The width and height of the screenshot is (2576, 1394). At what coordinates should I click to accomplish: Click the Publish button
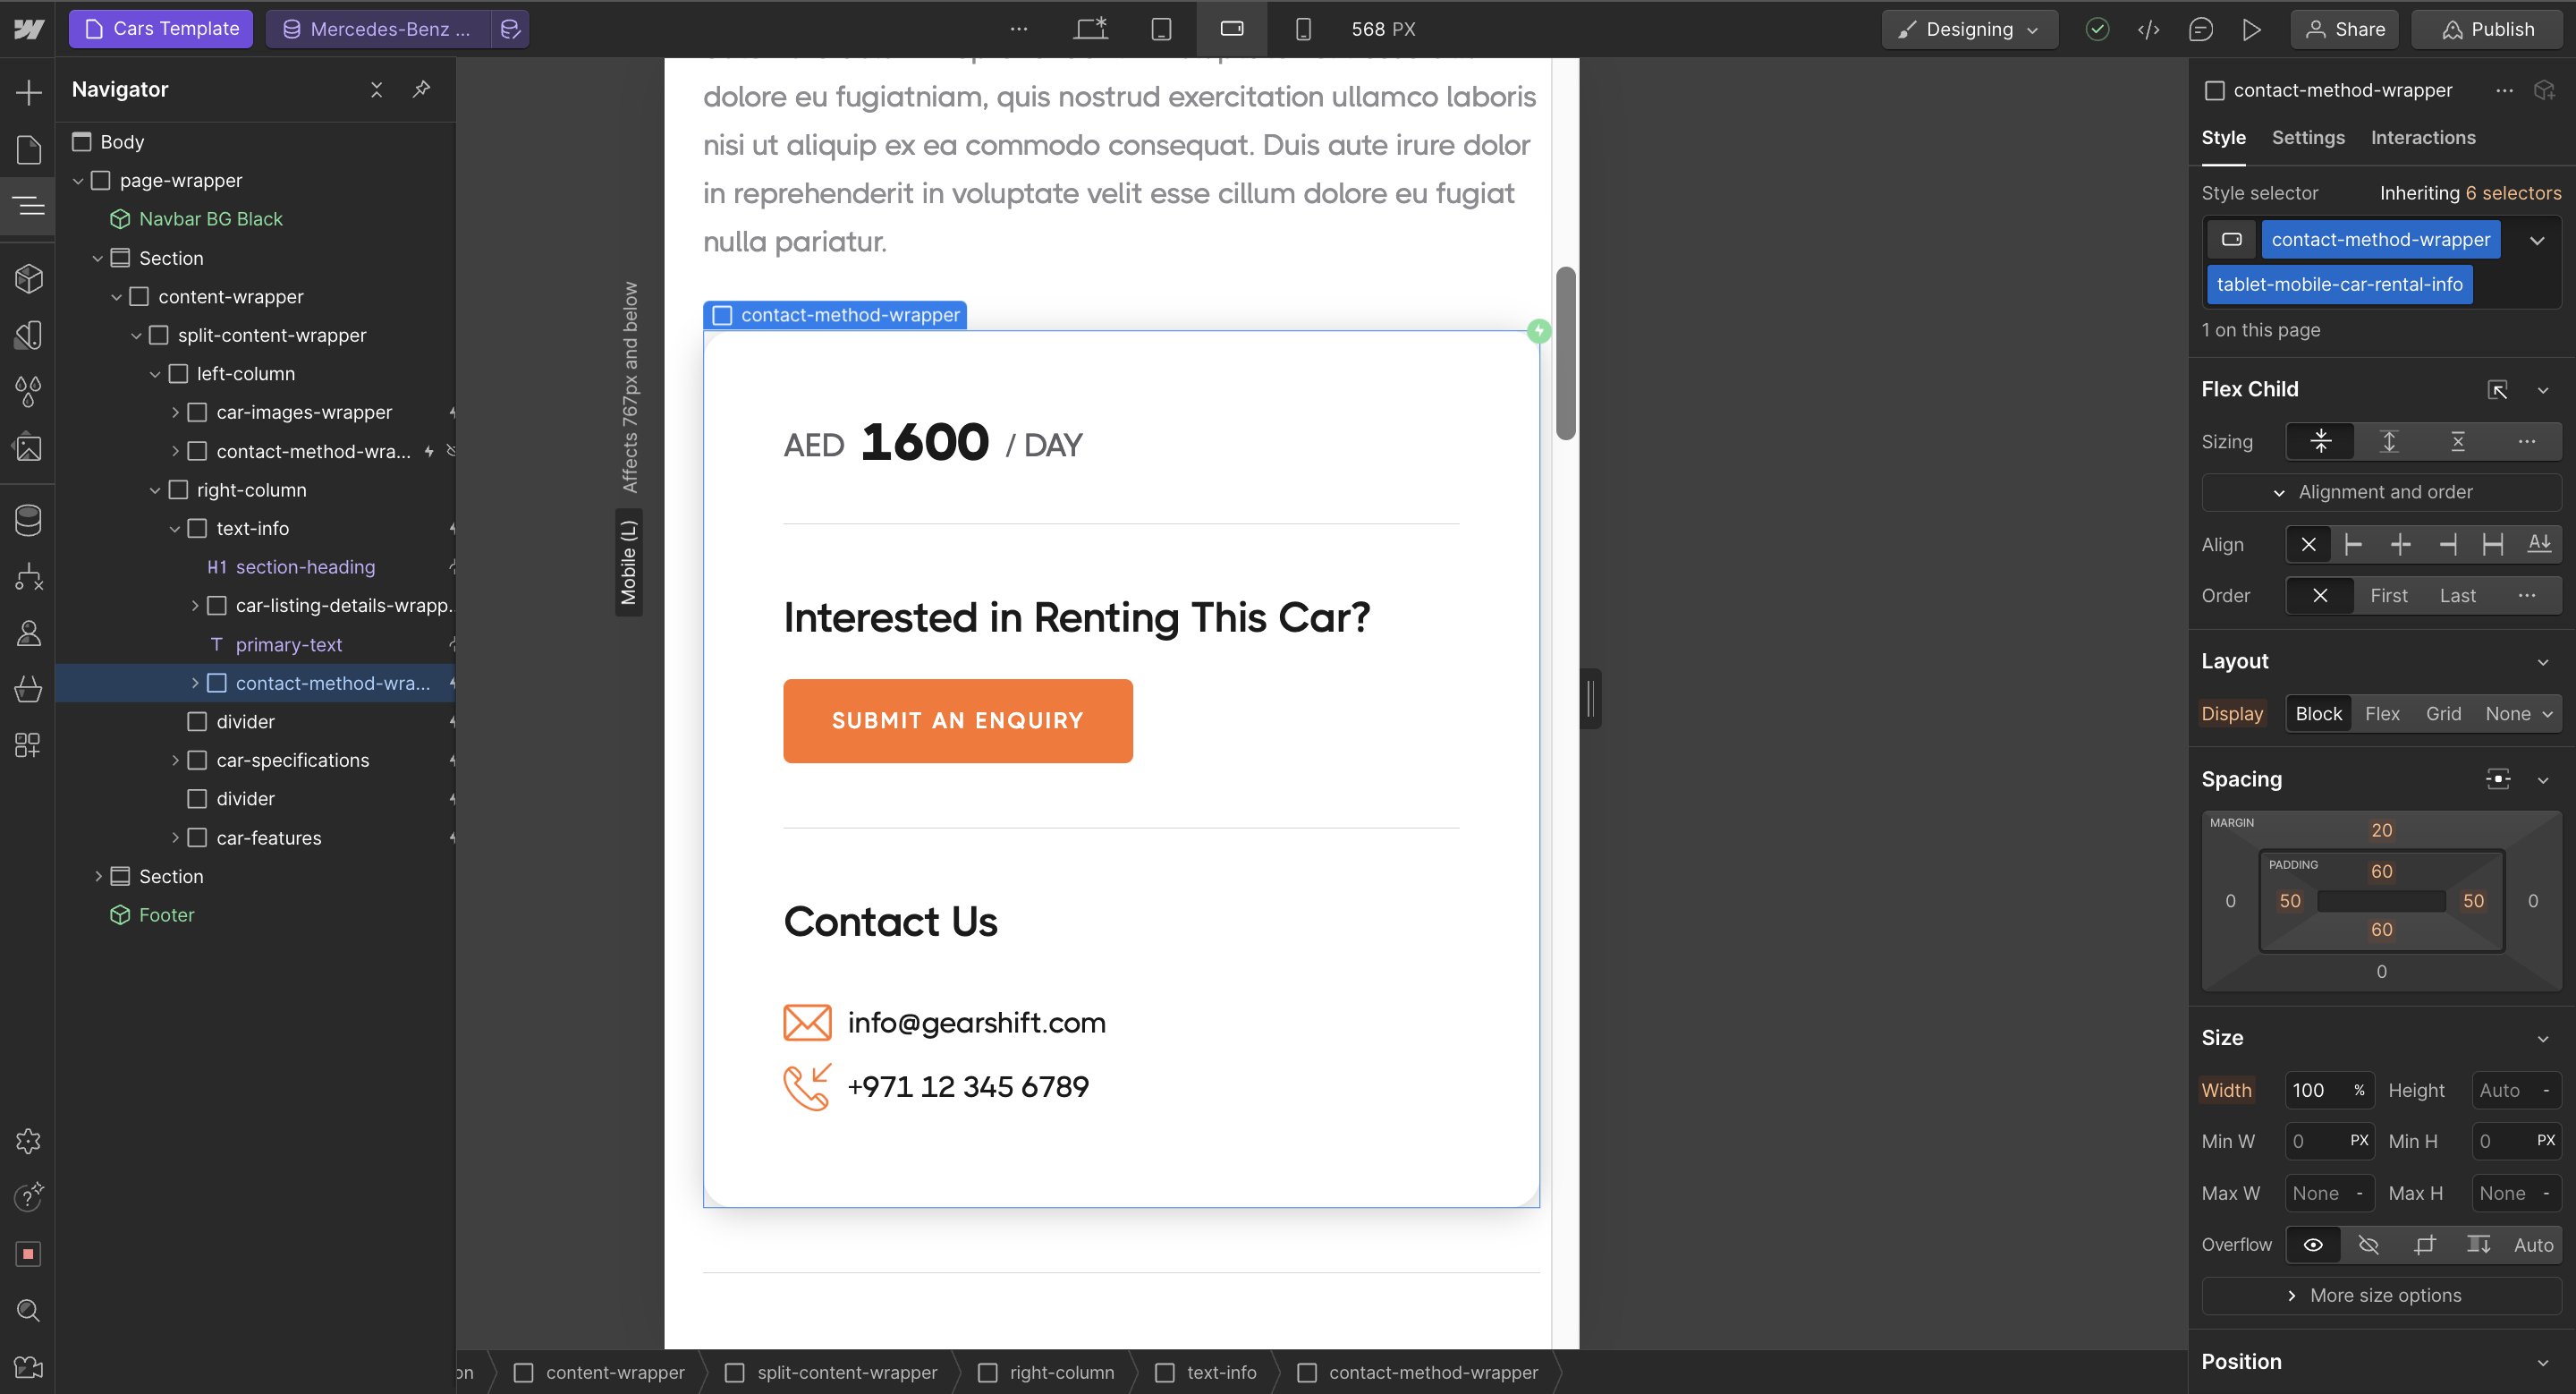(x=2487, y=29)
